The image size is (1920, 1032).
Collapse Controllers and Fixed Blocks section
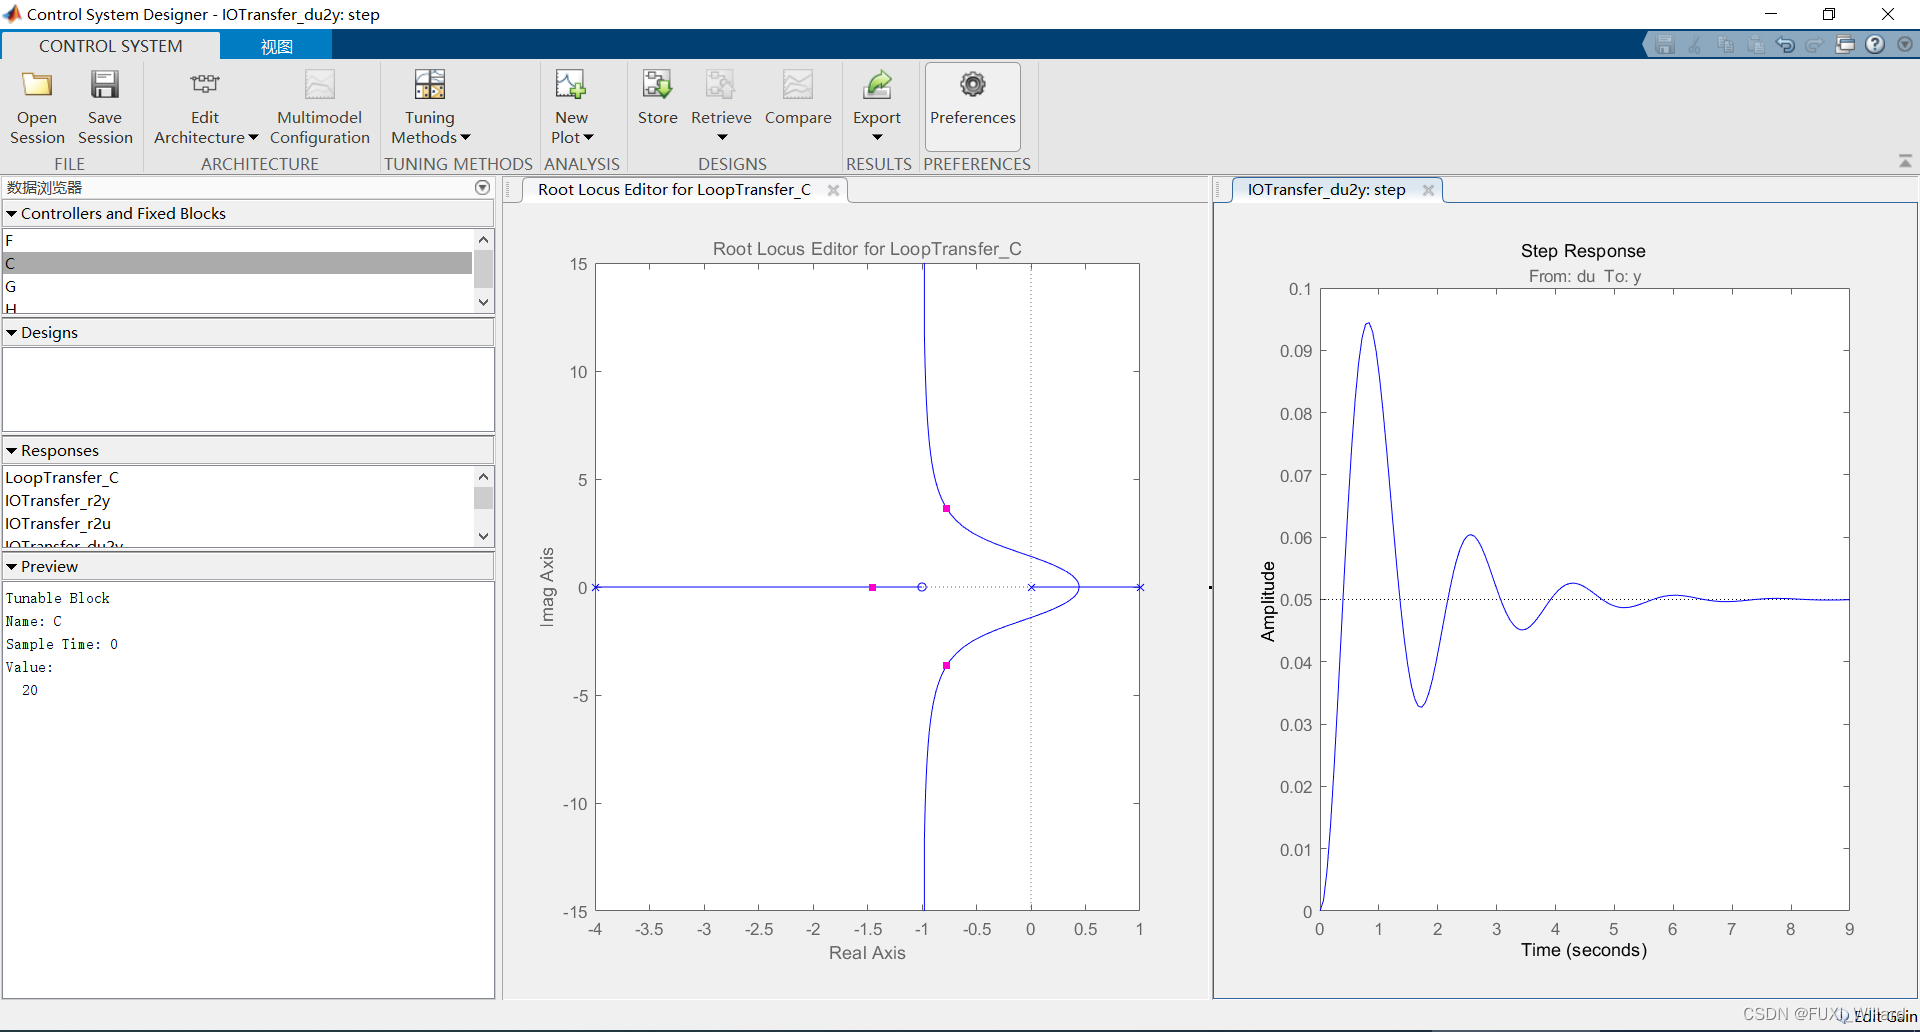click(x=12, y=213)
